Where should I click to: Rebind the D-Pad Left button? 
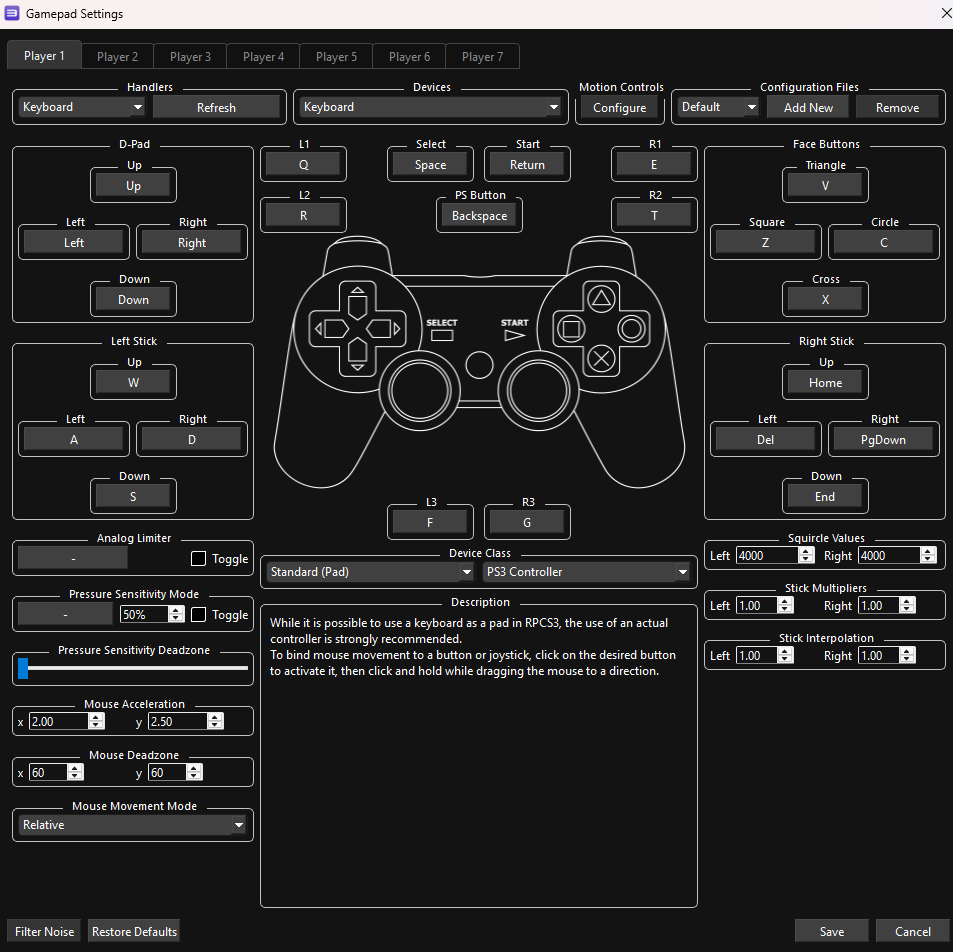click(x=74, y=243)
